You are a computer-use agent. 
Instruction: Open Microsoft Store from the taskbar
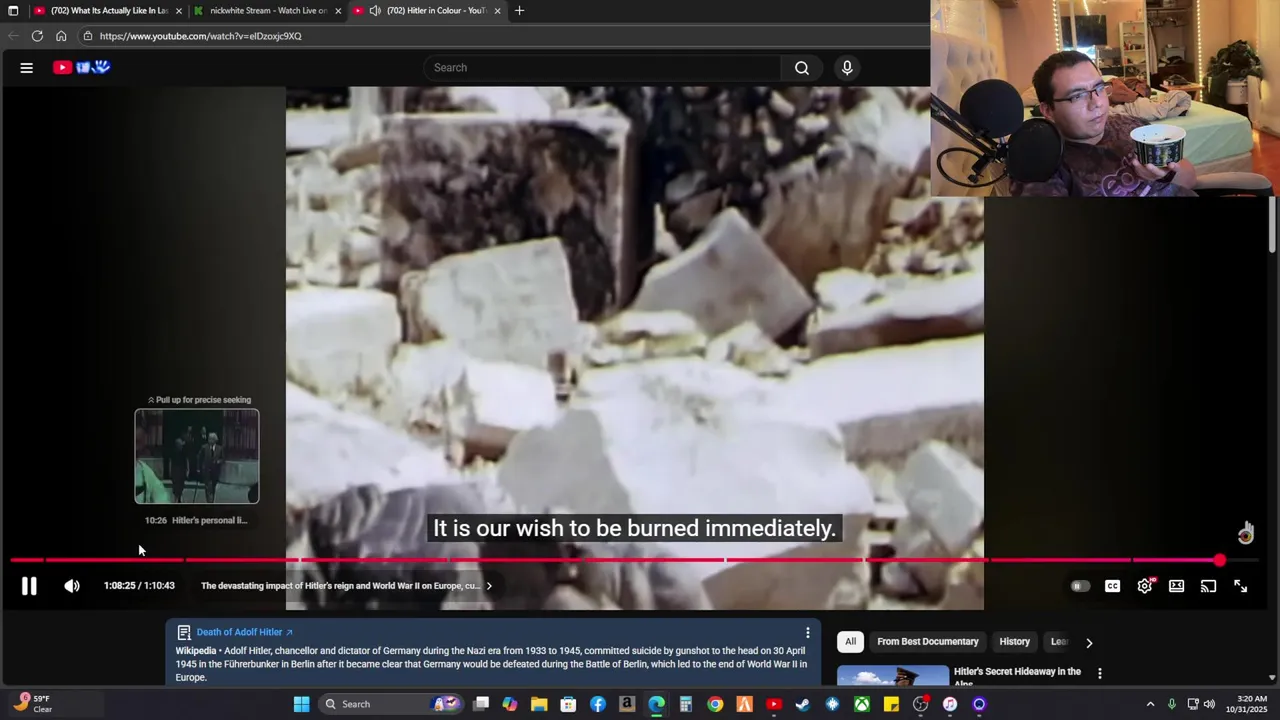point(568,704)
